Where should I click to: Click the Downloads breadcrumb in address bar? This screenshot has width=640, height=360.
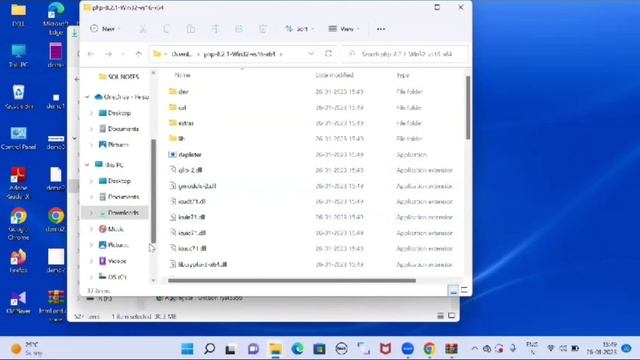[182, 54]
